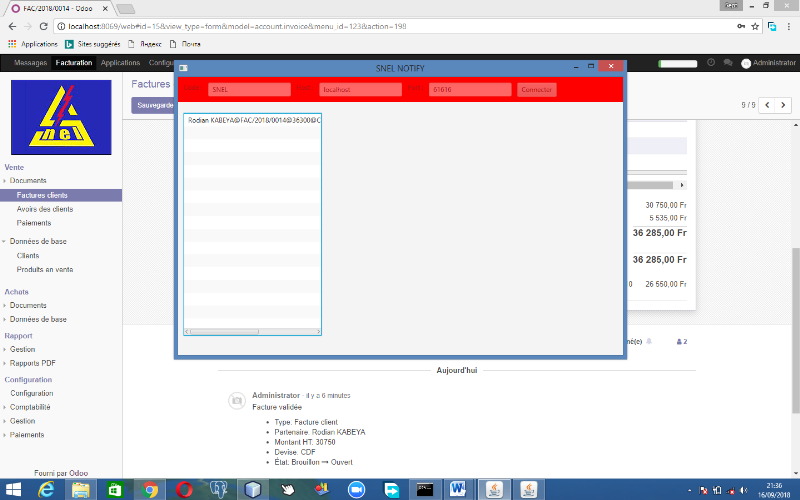Bookmark this page with the star icon

(755, 27)
